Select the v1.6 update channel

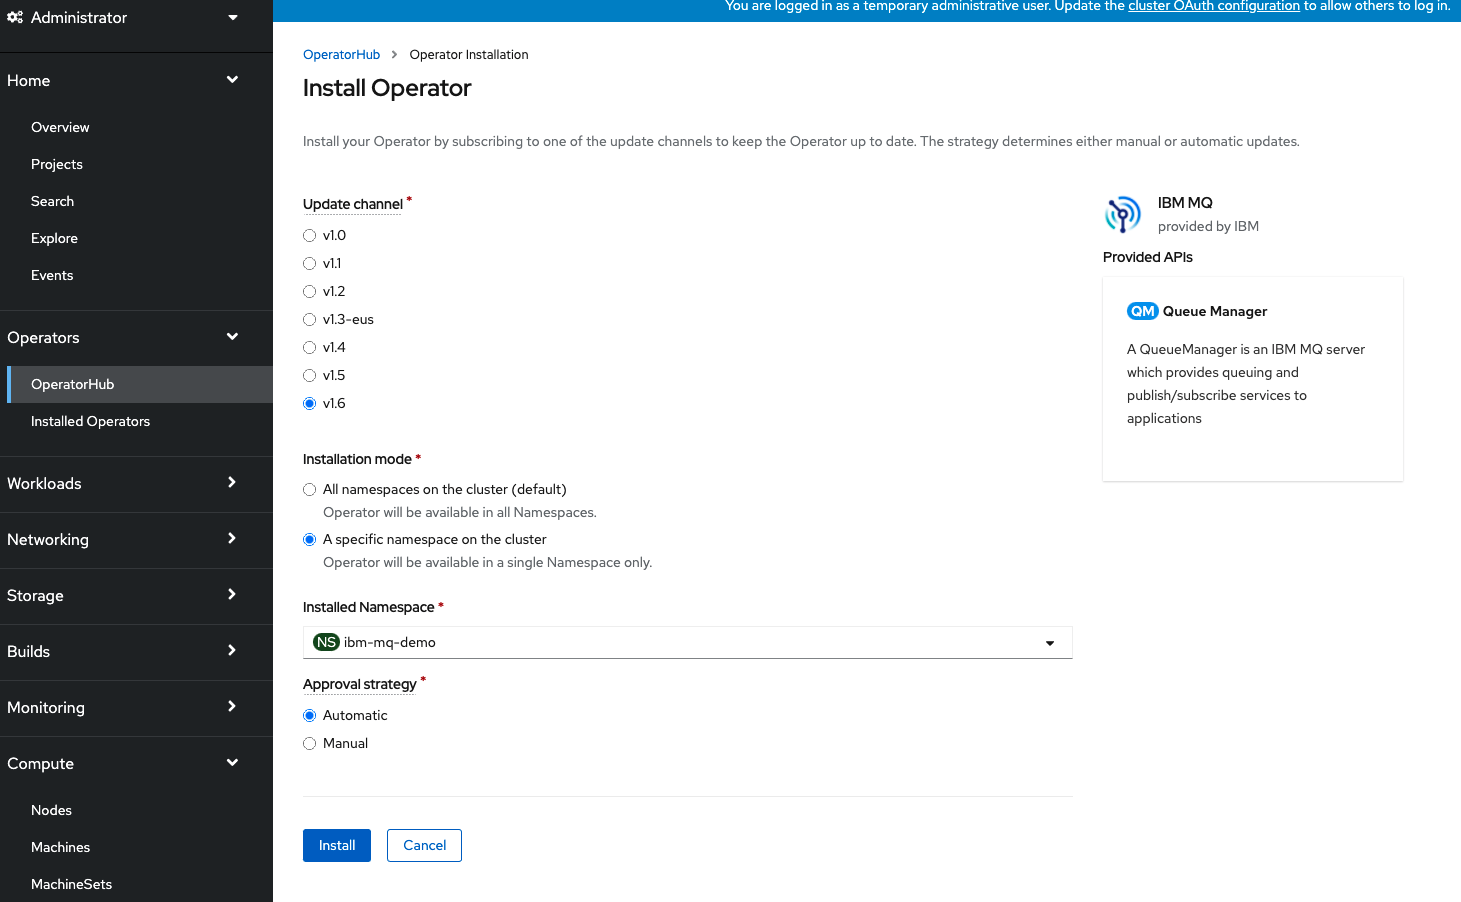pos(310,404)
